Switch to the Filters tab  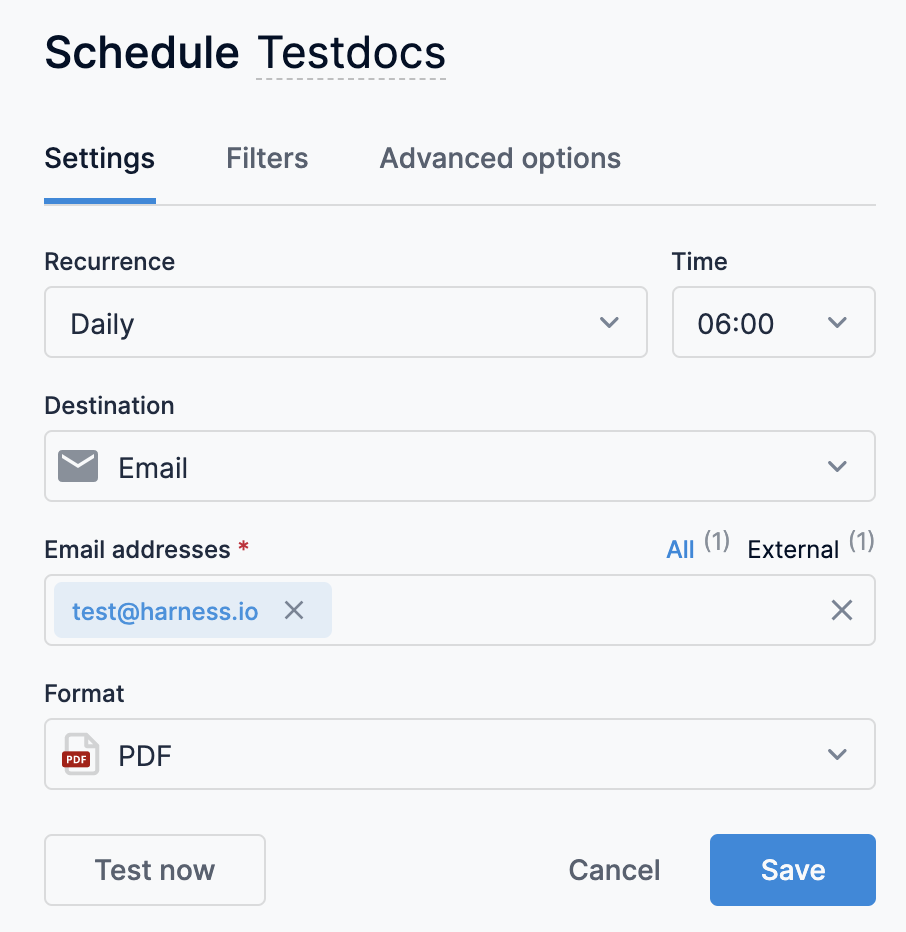[x=267, y=159]
